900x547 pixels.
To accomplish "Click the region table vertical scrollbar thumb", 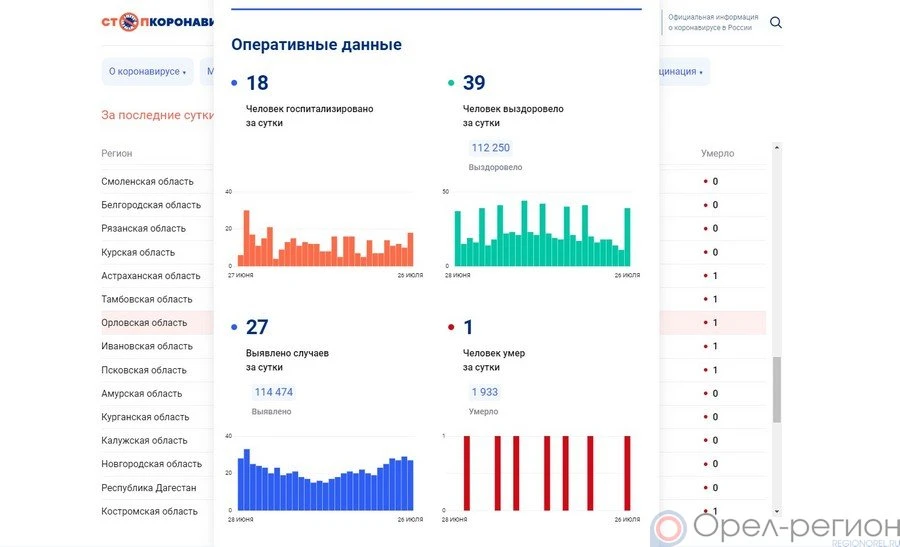I will point(777,390).
